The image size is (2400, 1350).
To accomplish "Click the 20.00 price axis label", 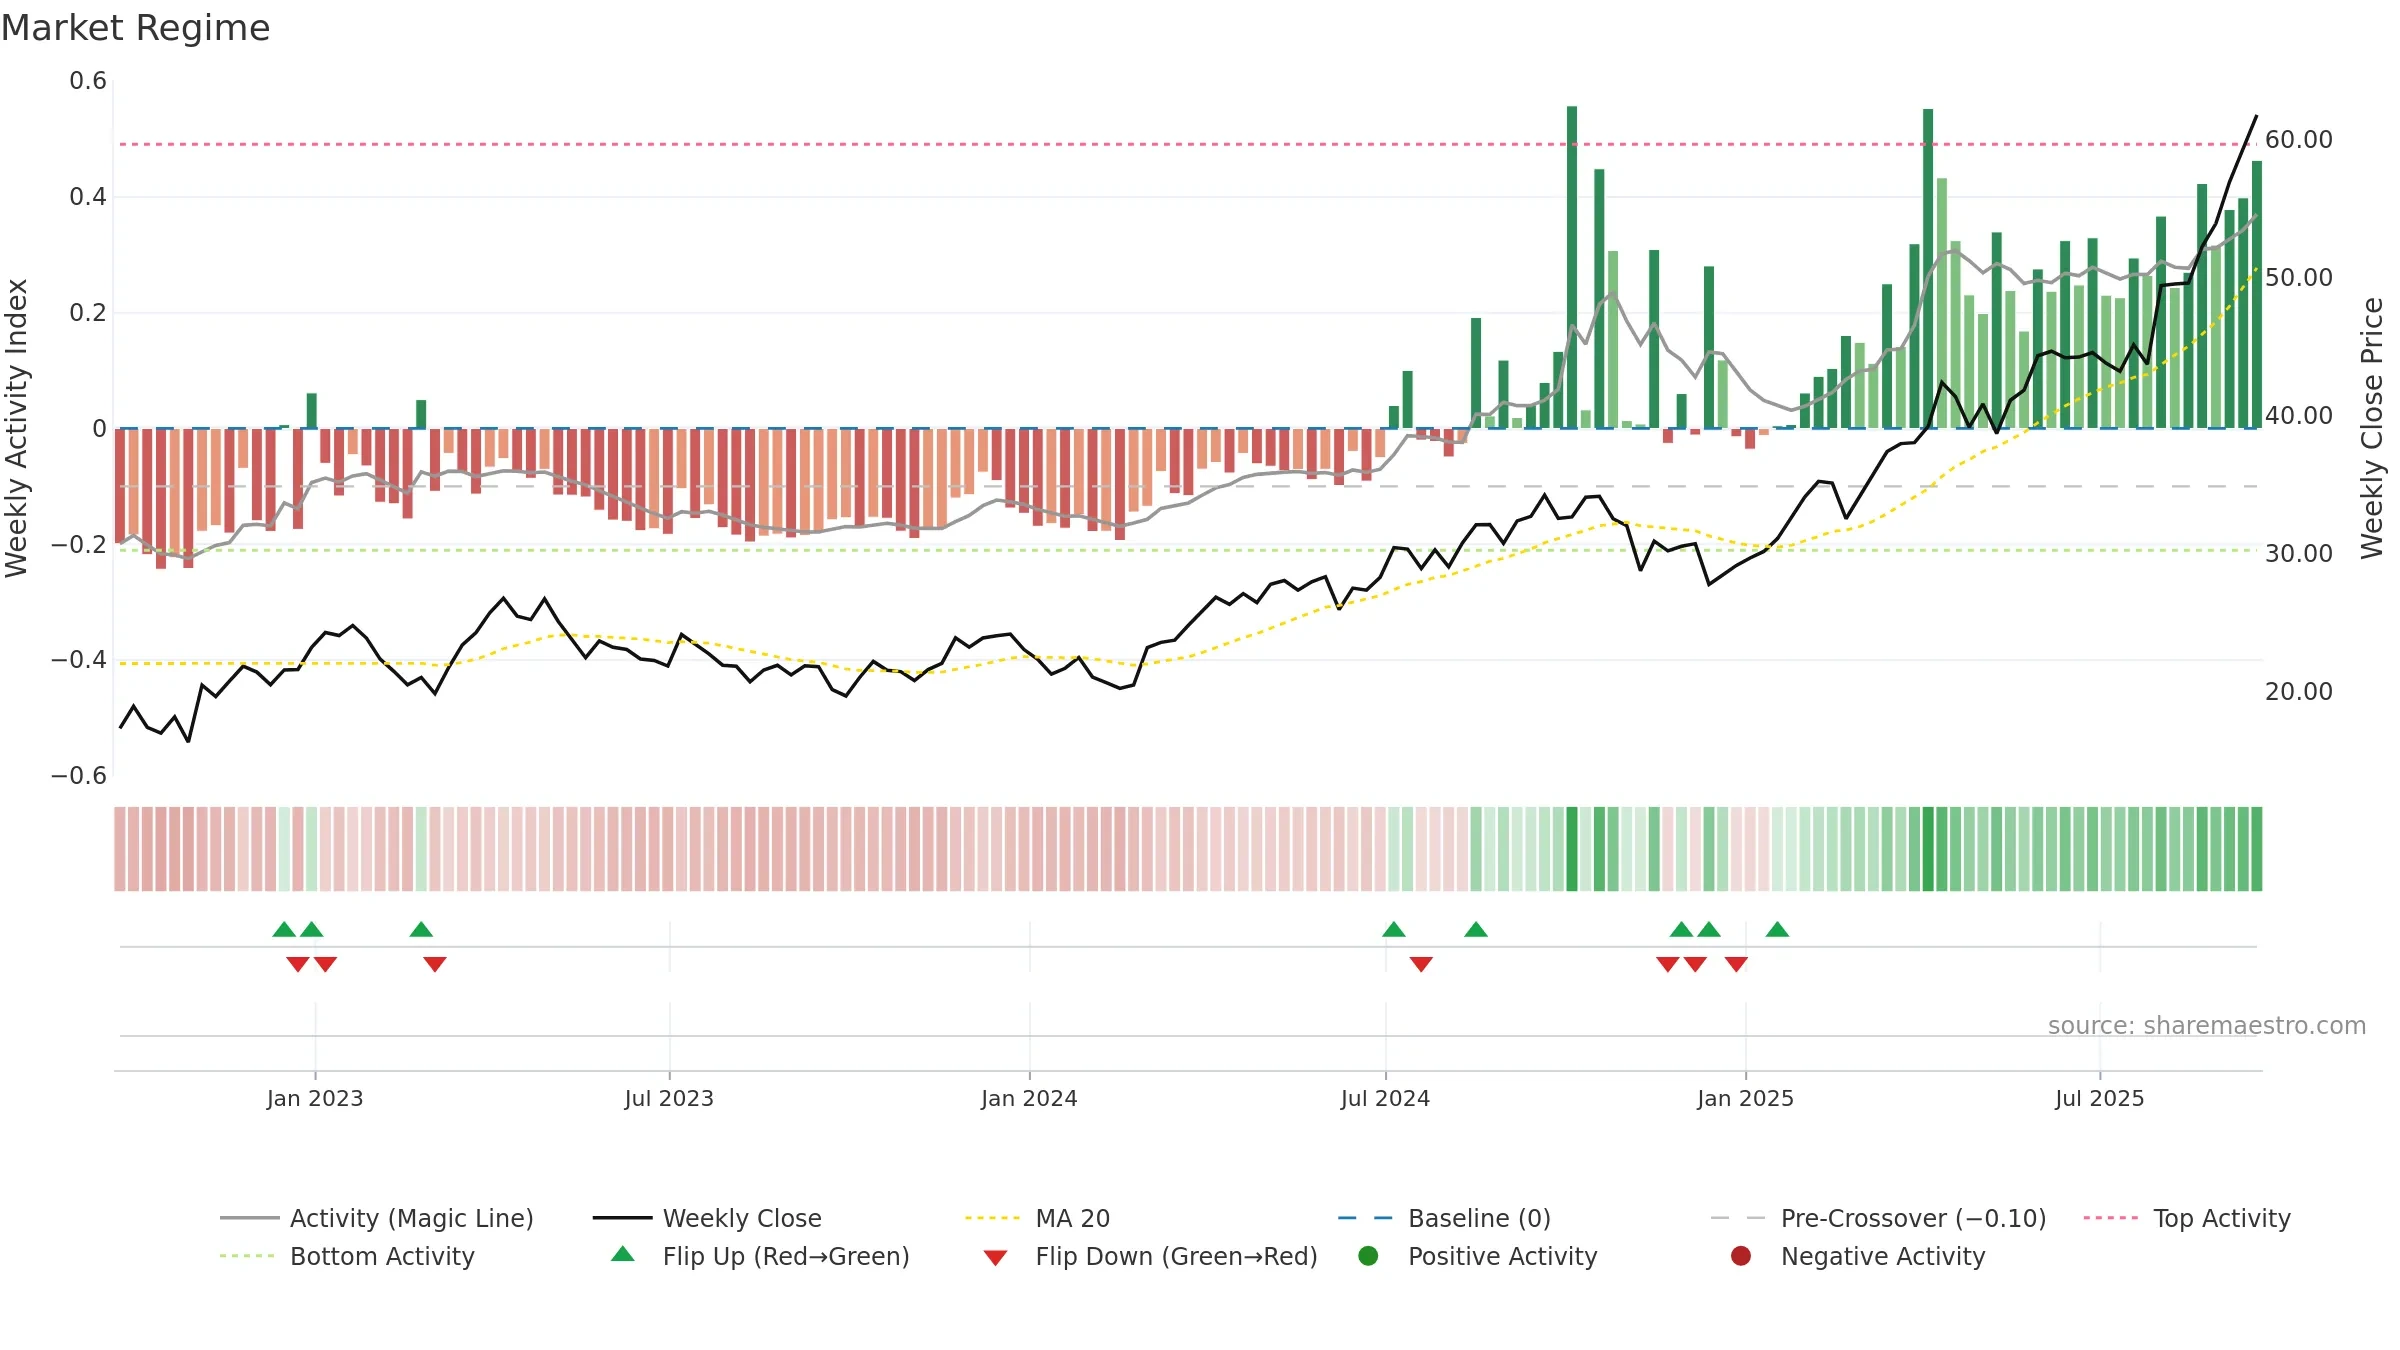I will tap(2299, 692).
